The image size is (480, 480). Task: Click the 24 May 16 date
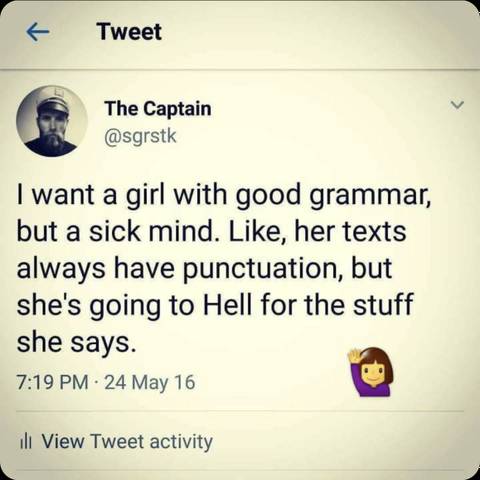click(x=150, y=383)
